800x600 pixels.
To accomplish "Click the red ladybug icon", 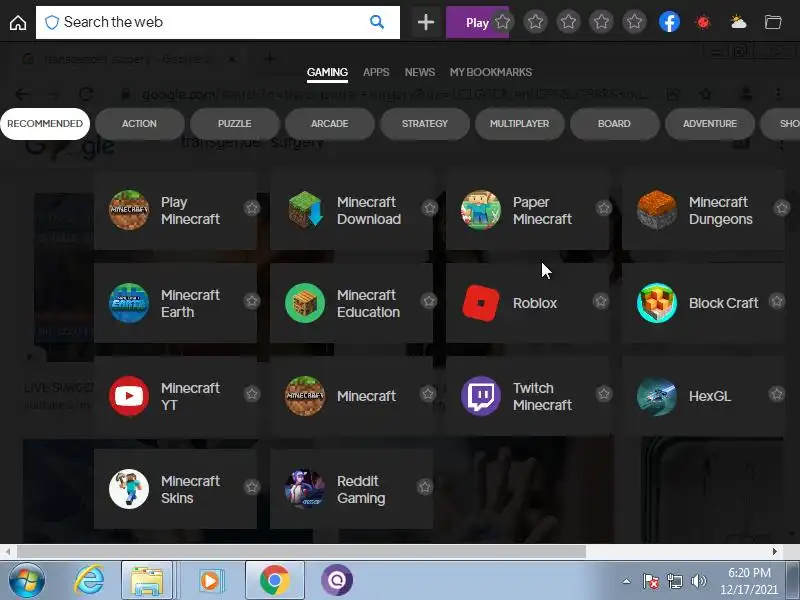I will tap(704, 22).
